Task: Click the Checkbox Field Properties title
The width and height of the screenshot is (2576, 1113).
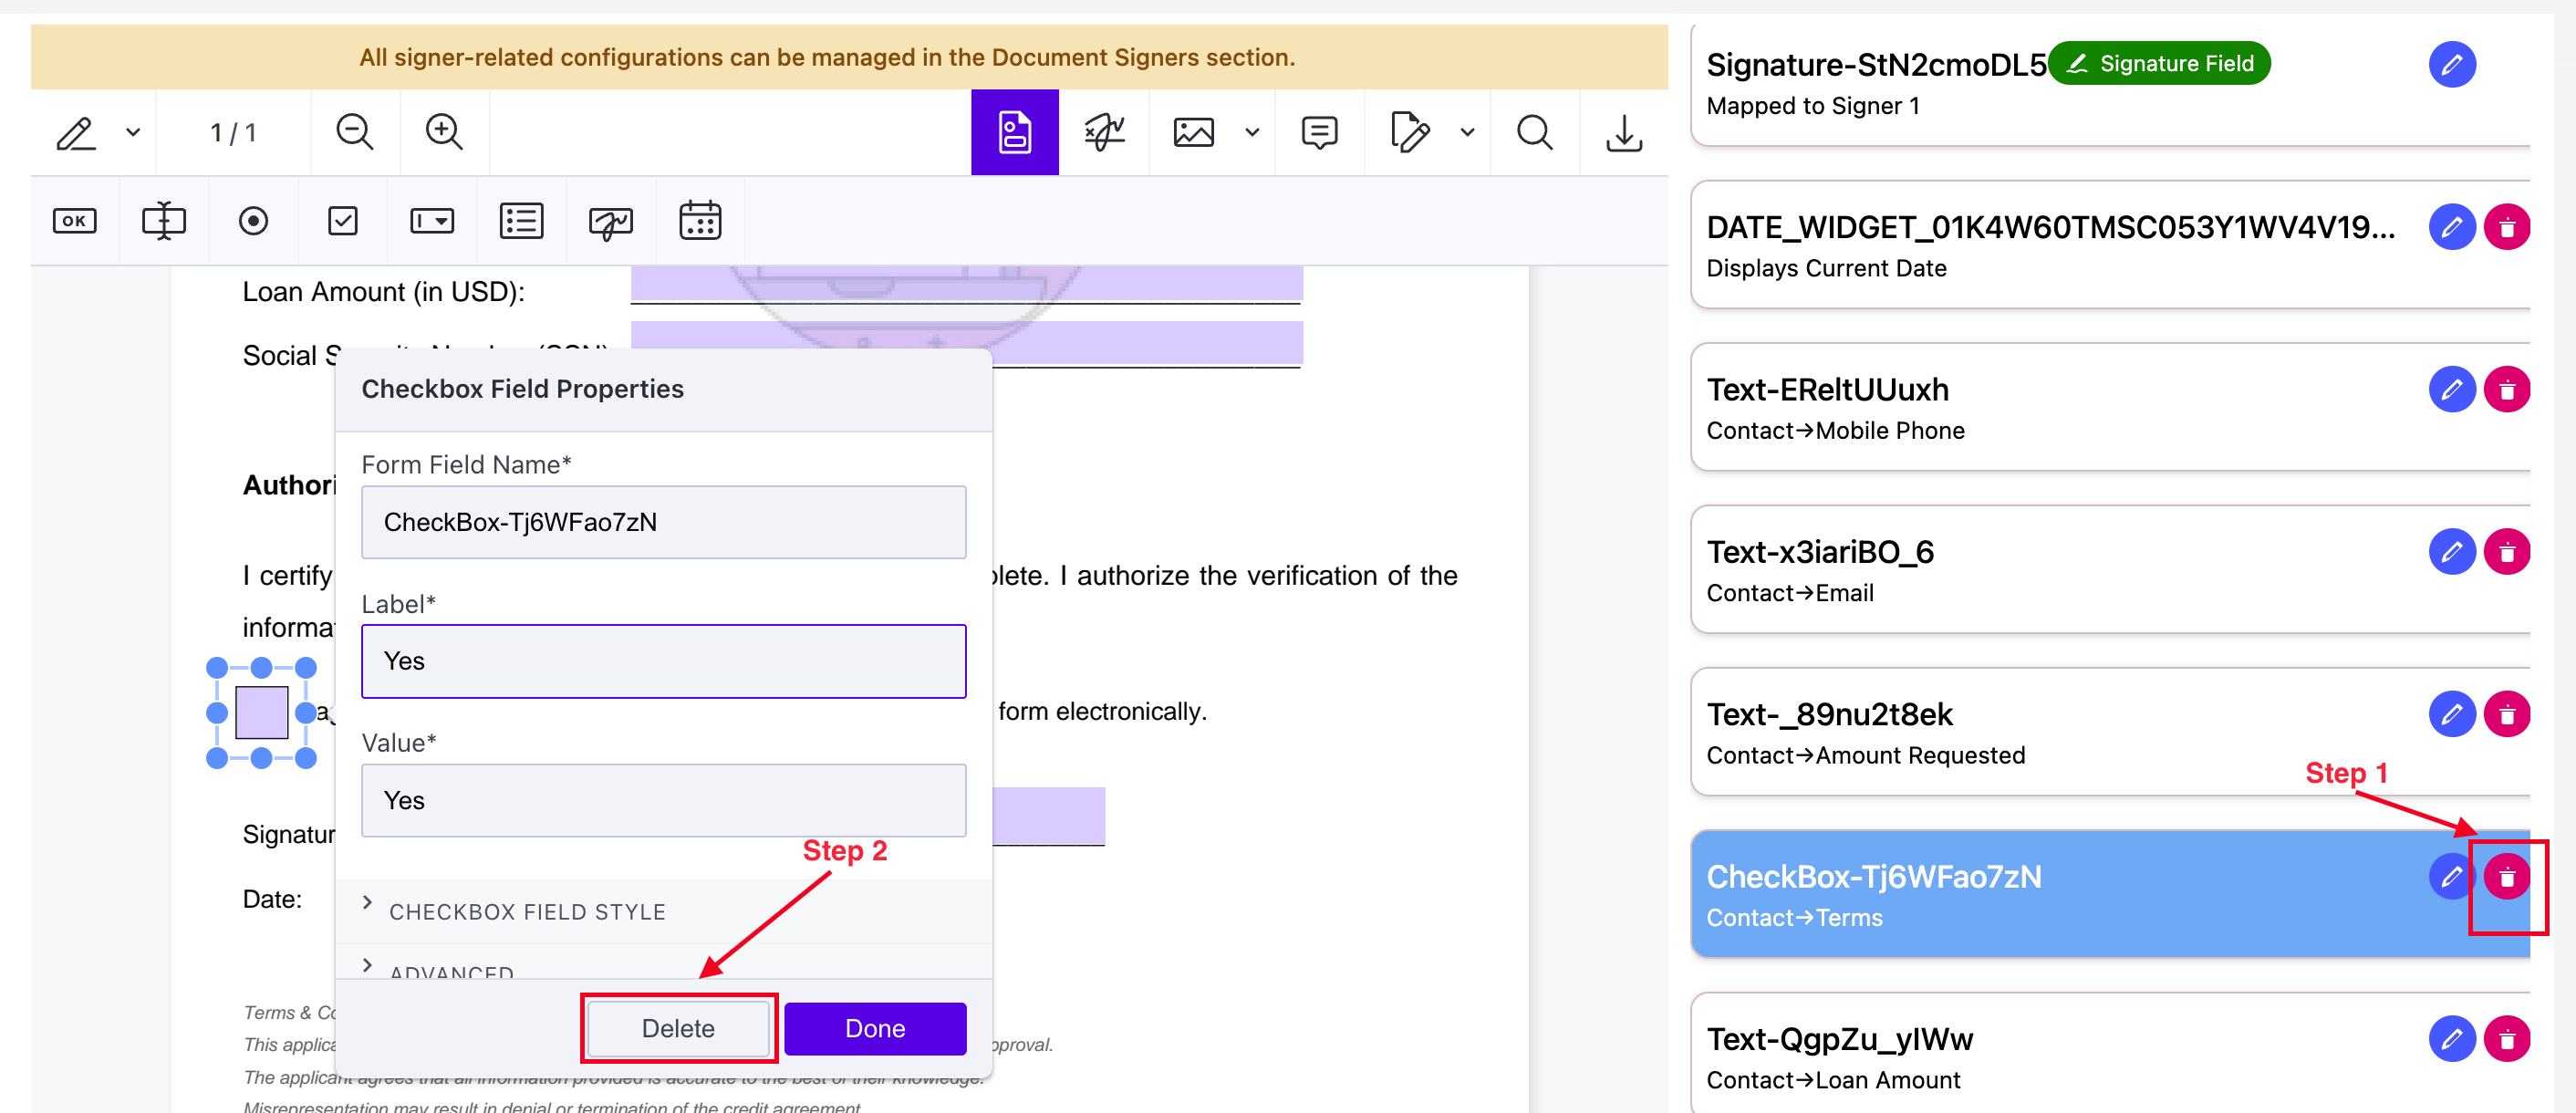Action: 522,389
